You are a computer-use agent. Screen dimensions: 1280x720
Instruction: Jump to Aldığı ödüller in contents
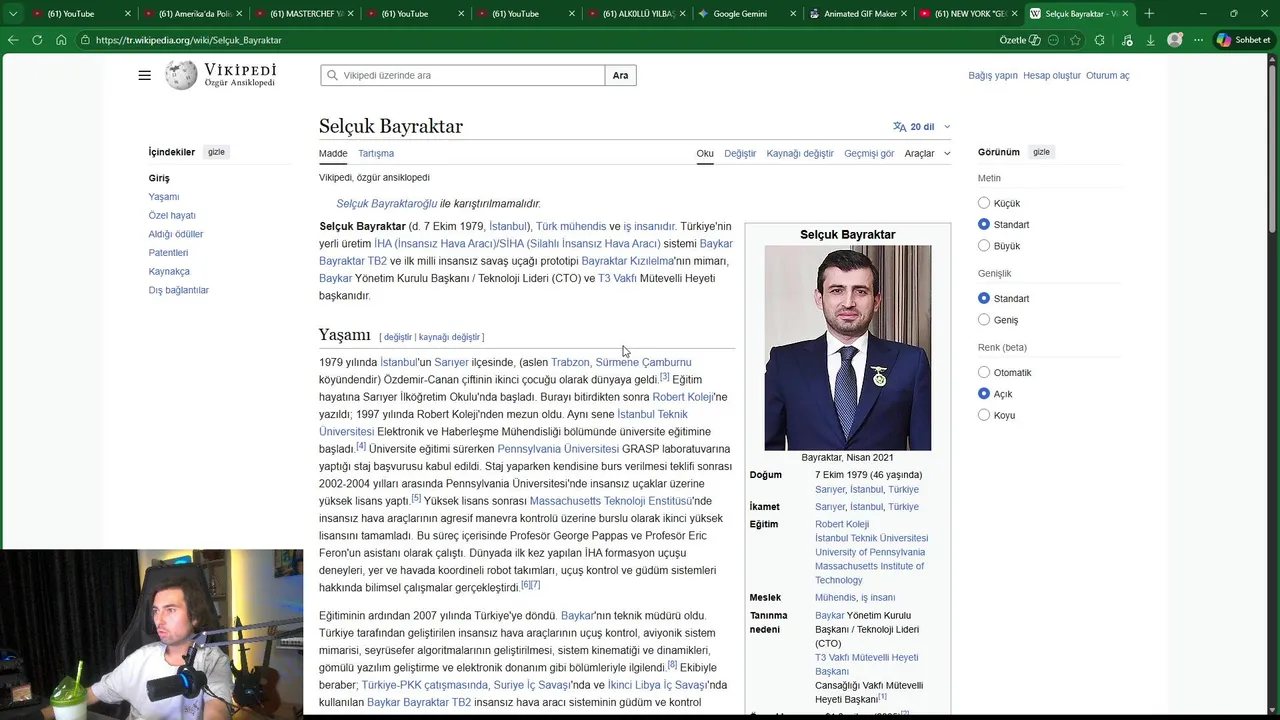pos(176,234)
